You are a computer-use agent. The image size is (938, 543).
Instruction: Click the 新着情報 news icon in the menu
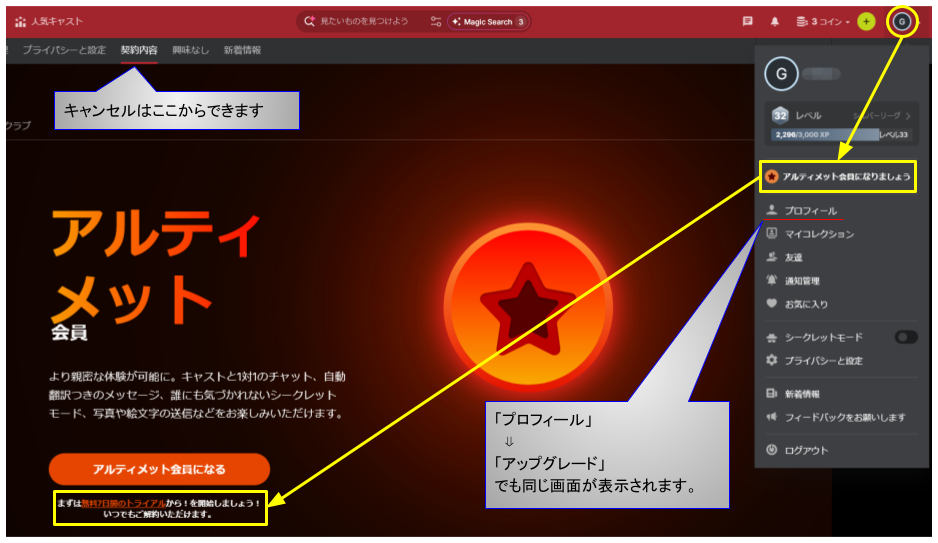coord(772,393)
